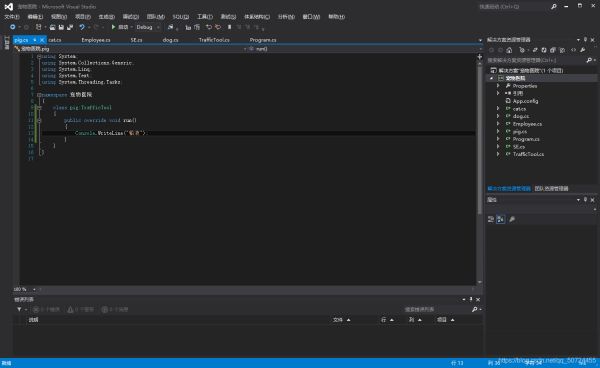Click the wrench Properties icon in Solution Explorer toolbar
The height and width of the screenshot is (368, 600).
point(583,50)
